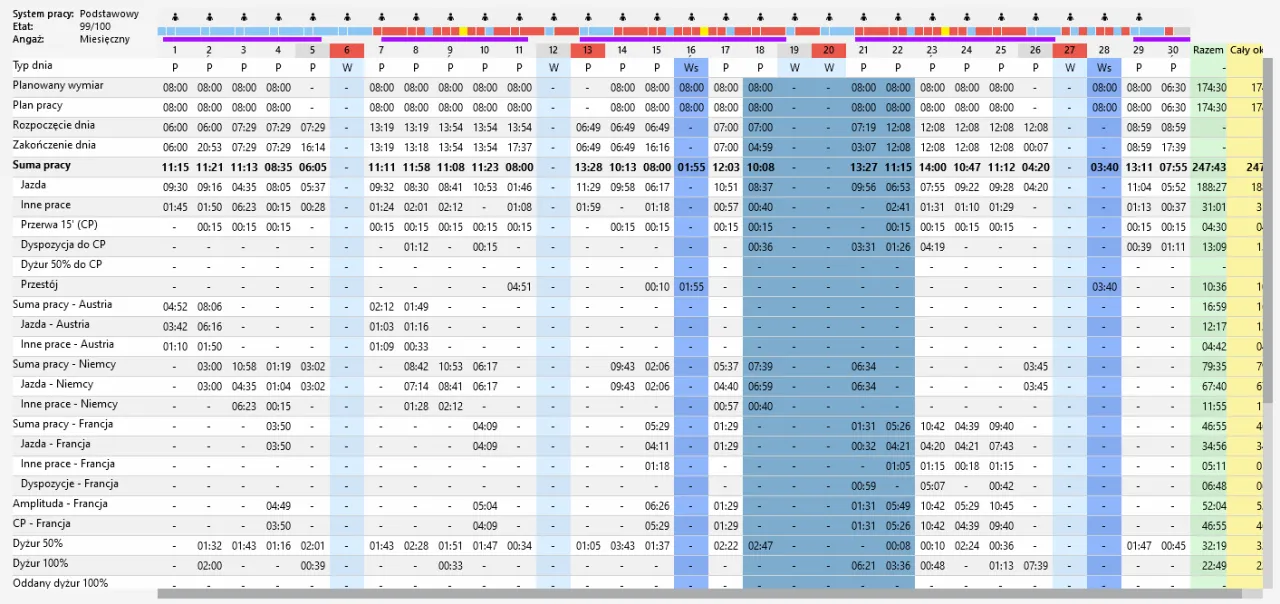Select the red day 6 column header

[347, 50]
